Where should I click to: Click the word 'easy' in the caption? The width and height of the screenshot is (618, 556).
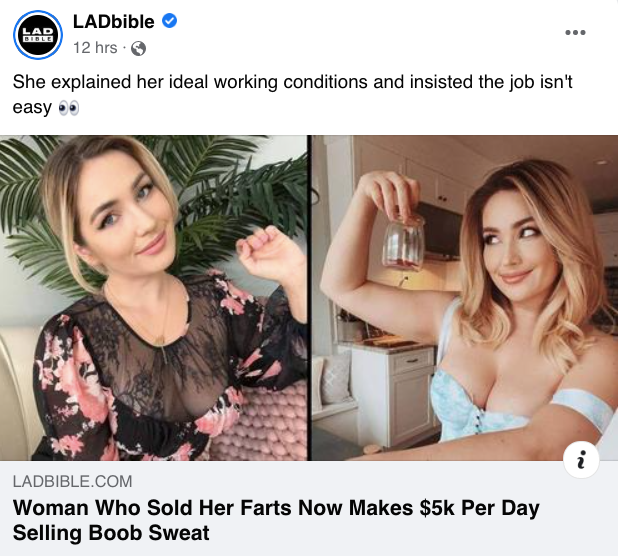point(32,106)
